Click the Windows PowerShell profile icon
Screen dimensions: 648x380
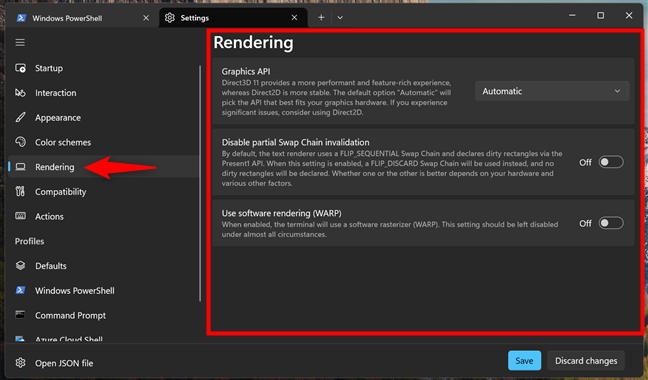(20, 290)
